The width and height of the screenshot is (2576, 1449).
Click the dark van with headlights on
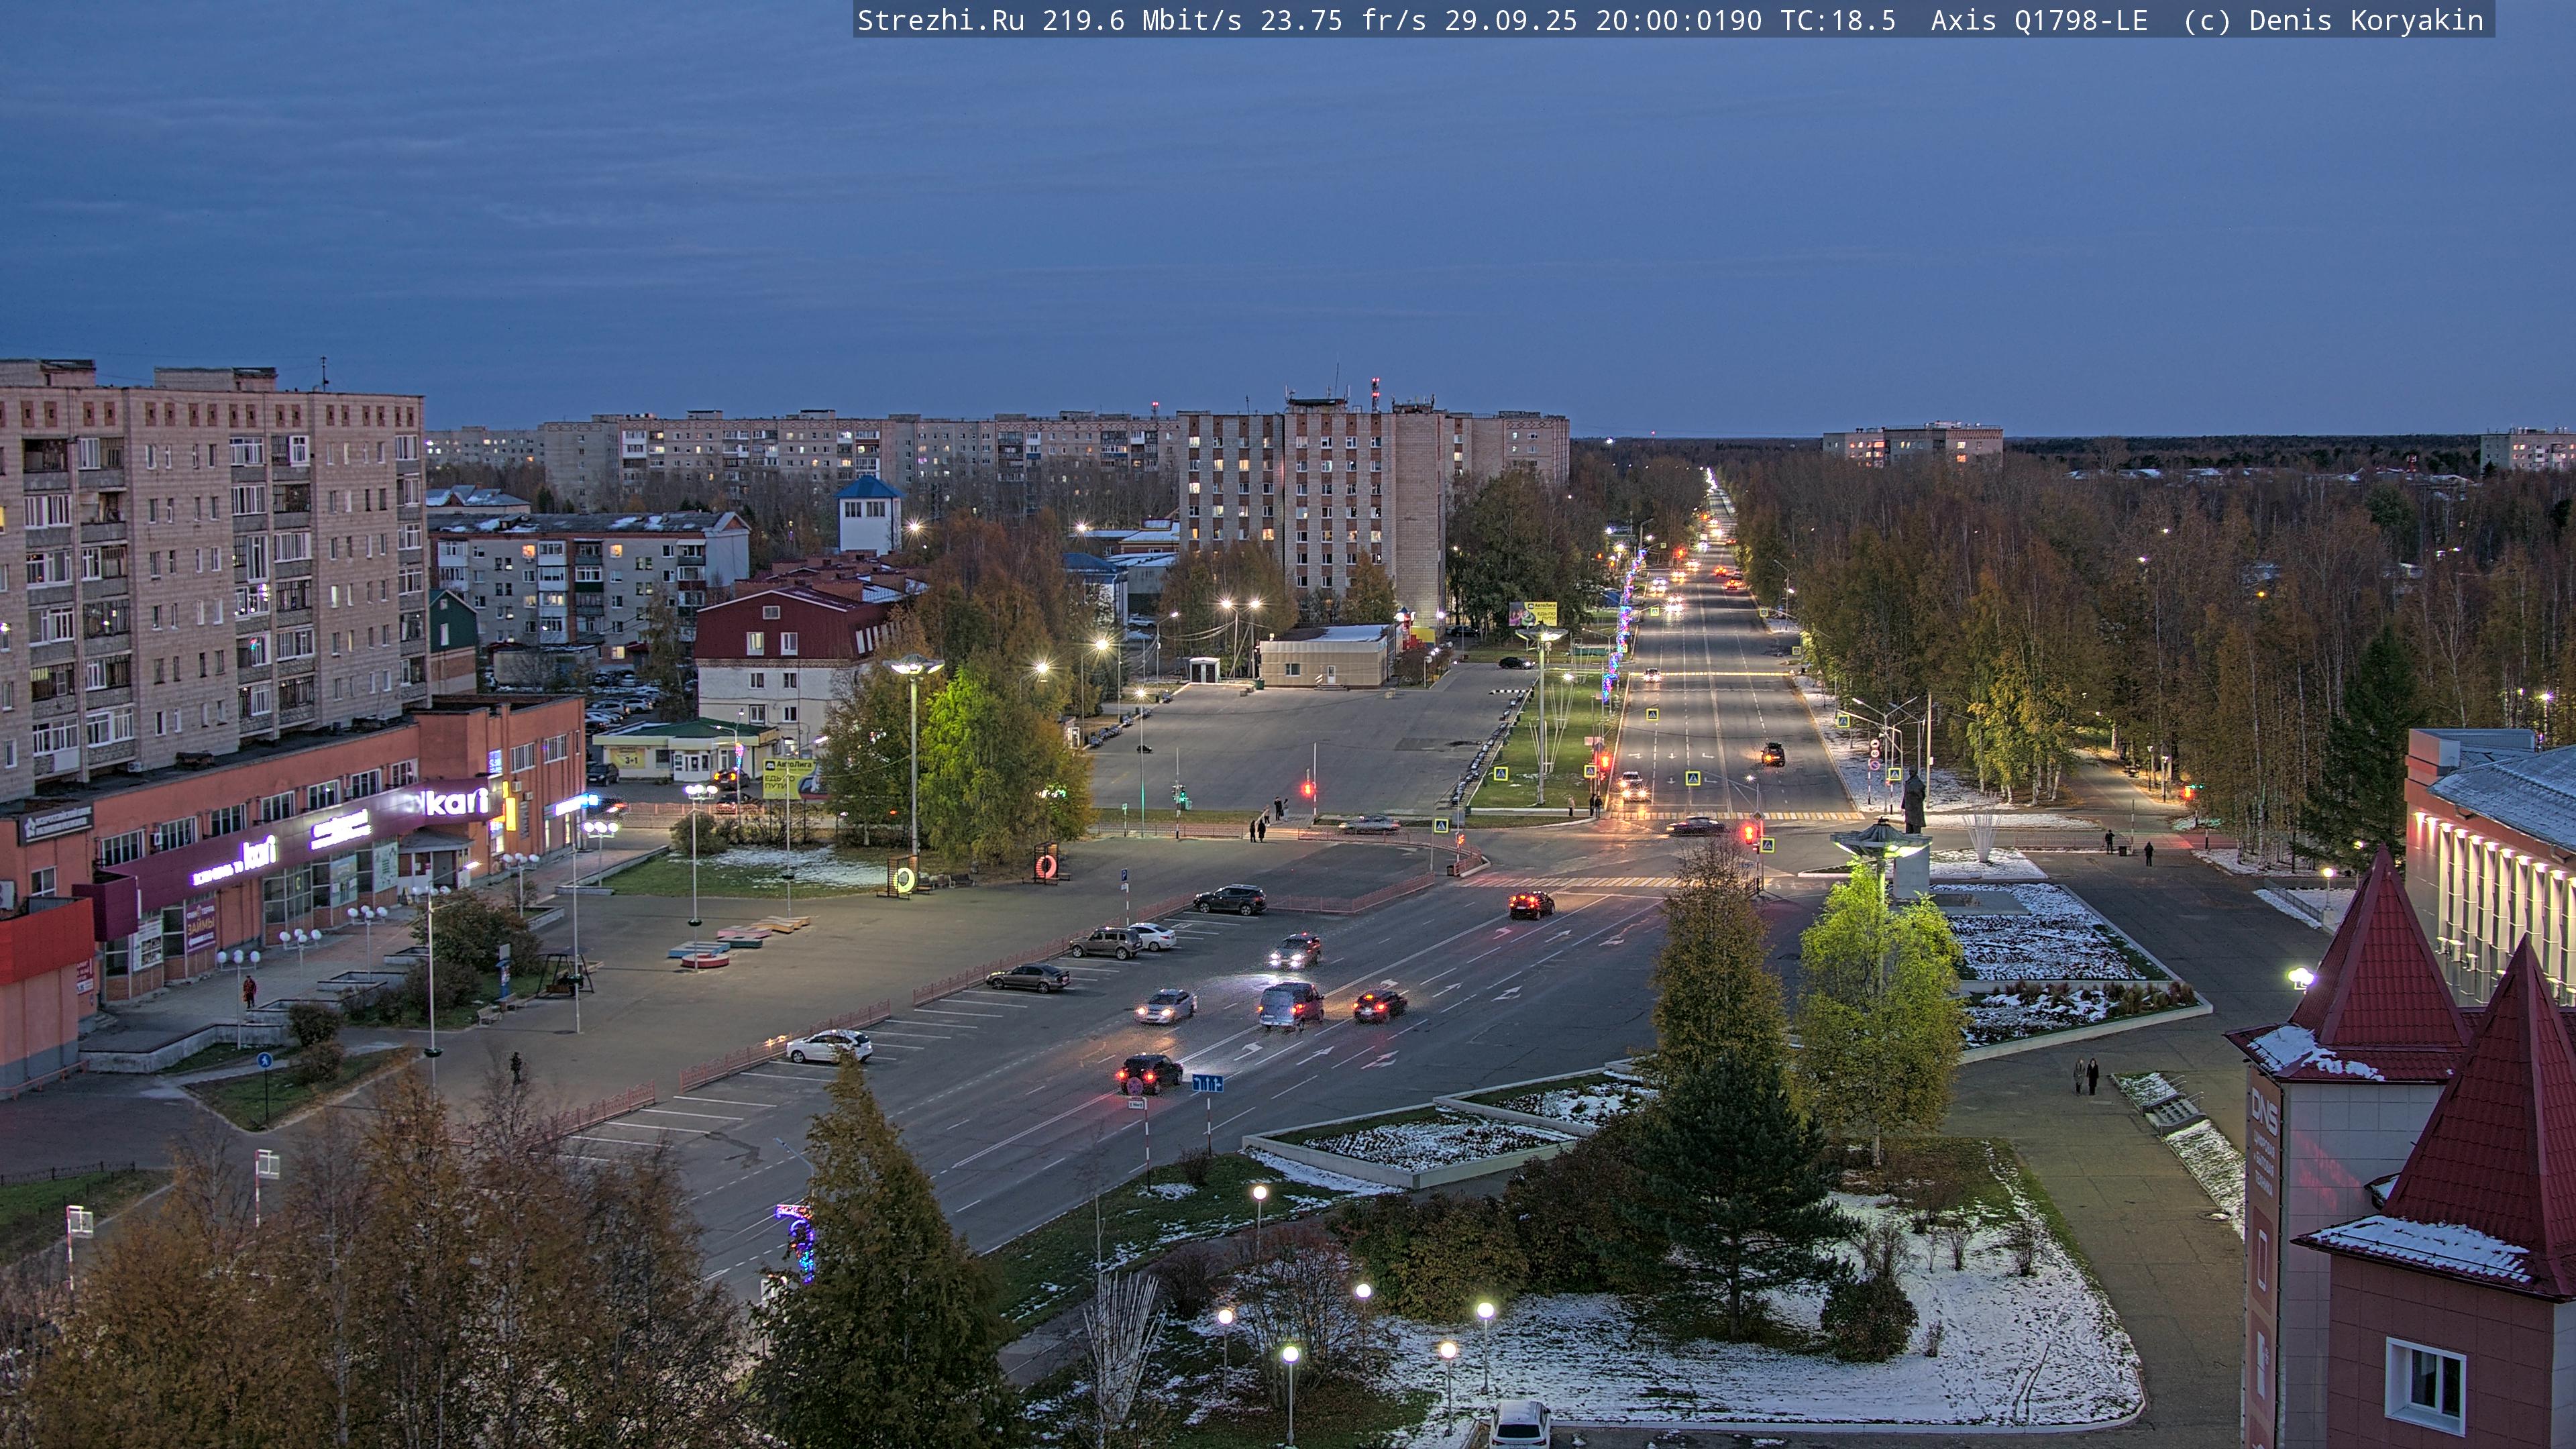(x=1290, y=1004)
